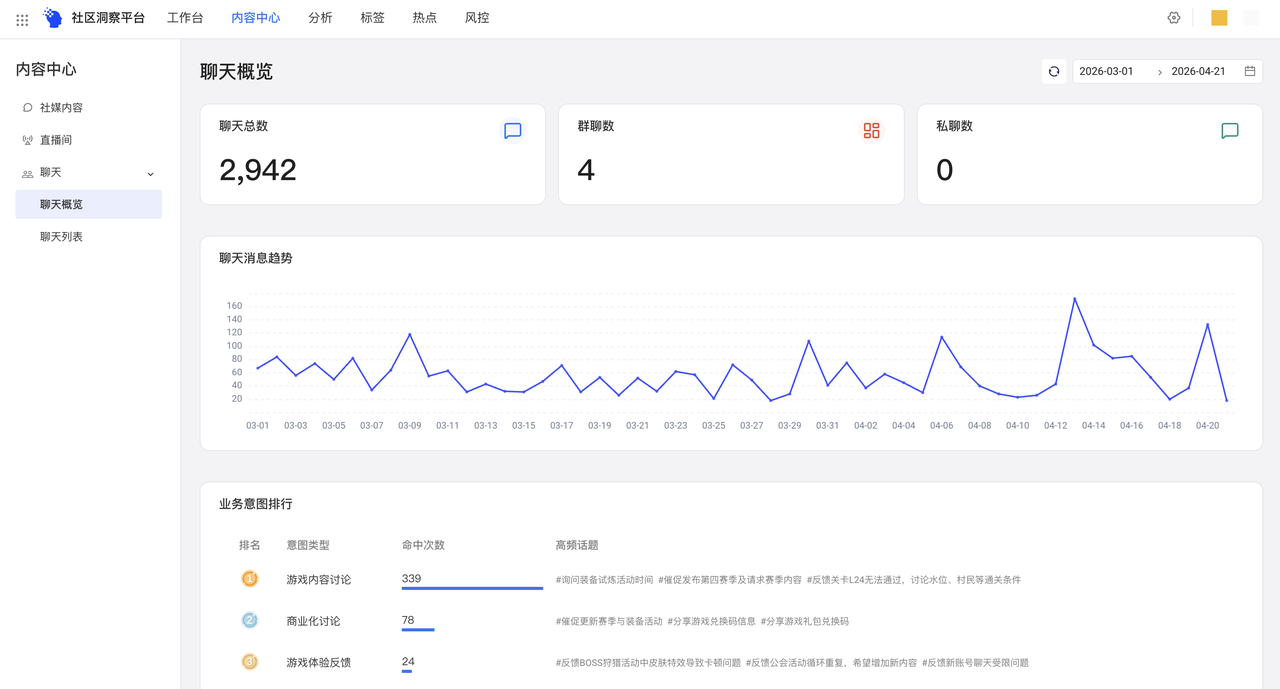This screenshot has height=689, width=1280.
Task: Click the #询问装备试炼活动时间 topic tag
Action: click(x=604, y=579)
